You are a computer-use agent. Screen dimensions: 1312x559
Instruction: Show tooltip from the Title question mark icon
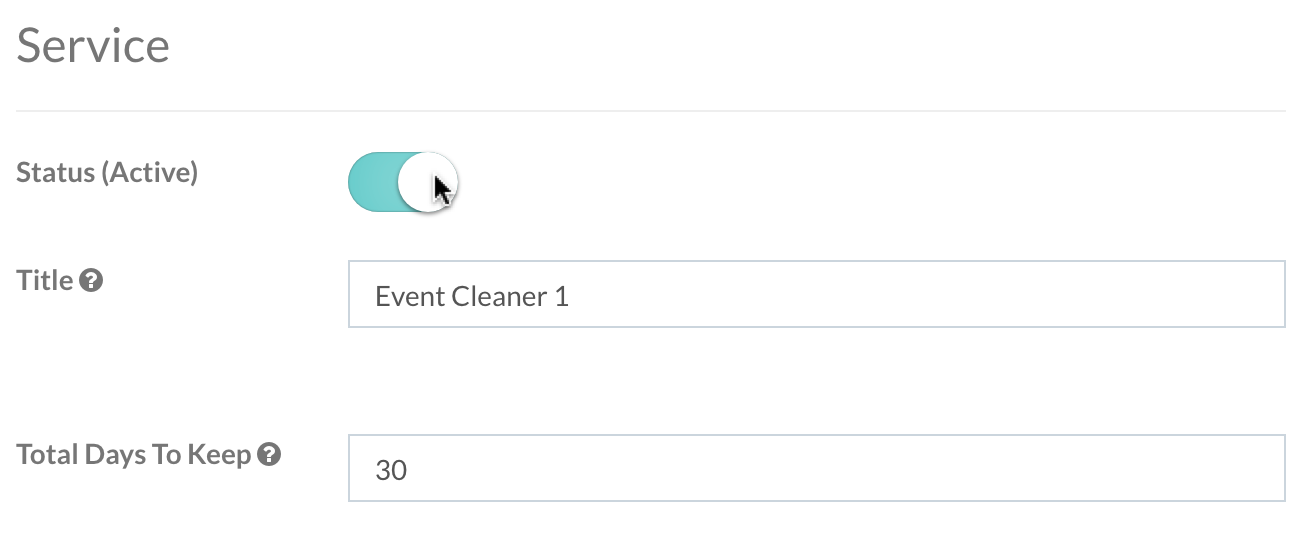(x=91, y=281)
